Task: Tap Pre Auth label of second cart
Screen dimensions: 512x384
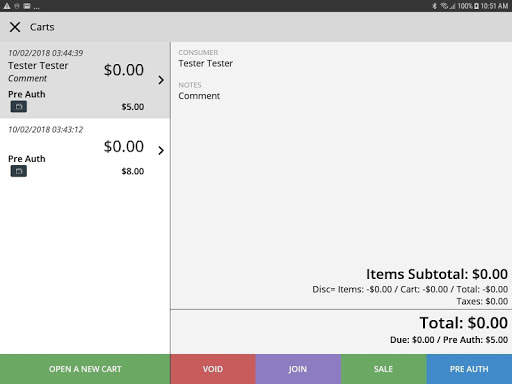Action: pyautogui.click(x=27, y=159)
